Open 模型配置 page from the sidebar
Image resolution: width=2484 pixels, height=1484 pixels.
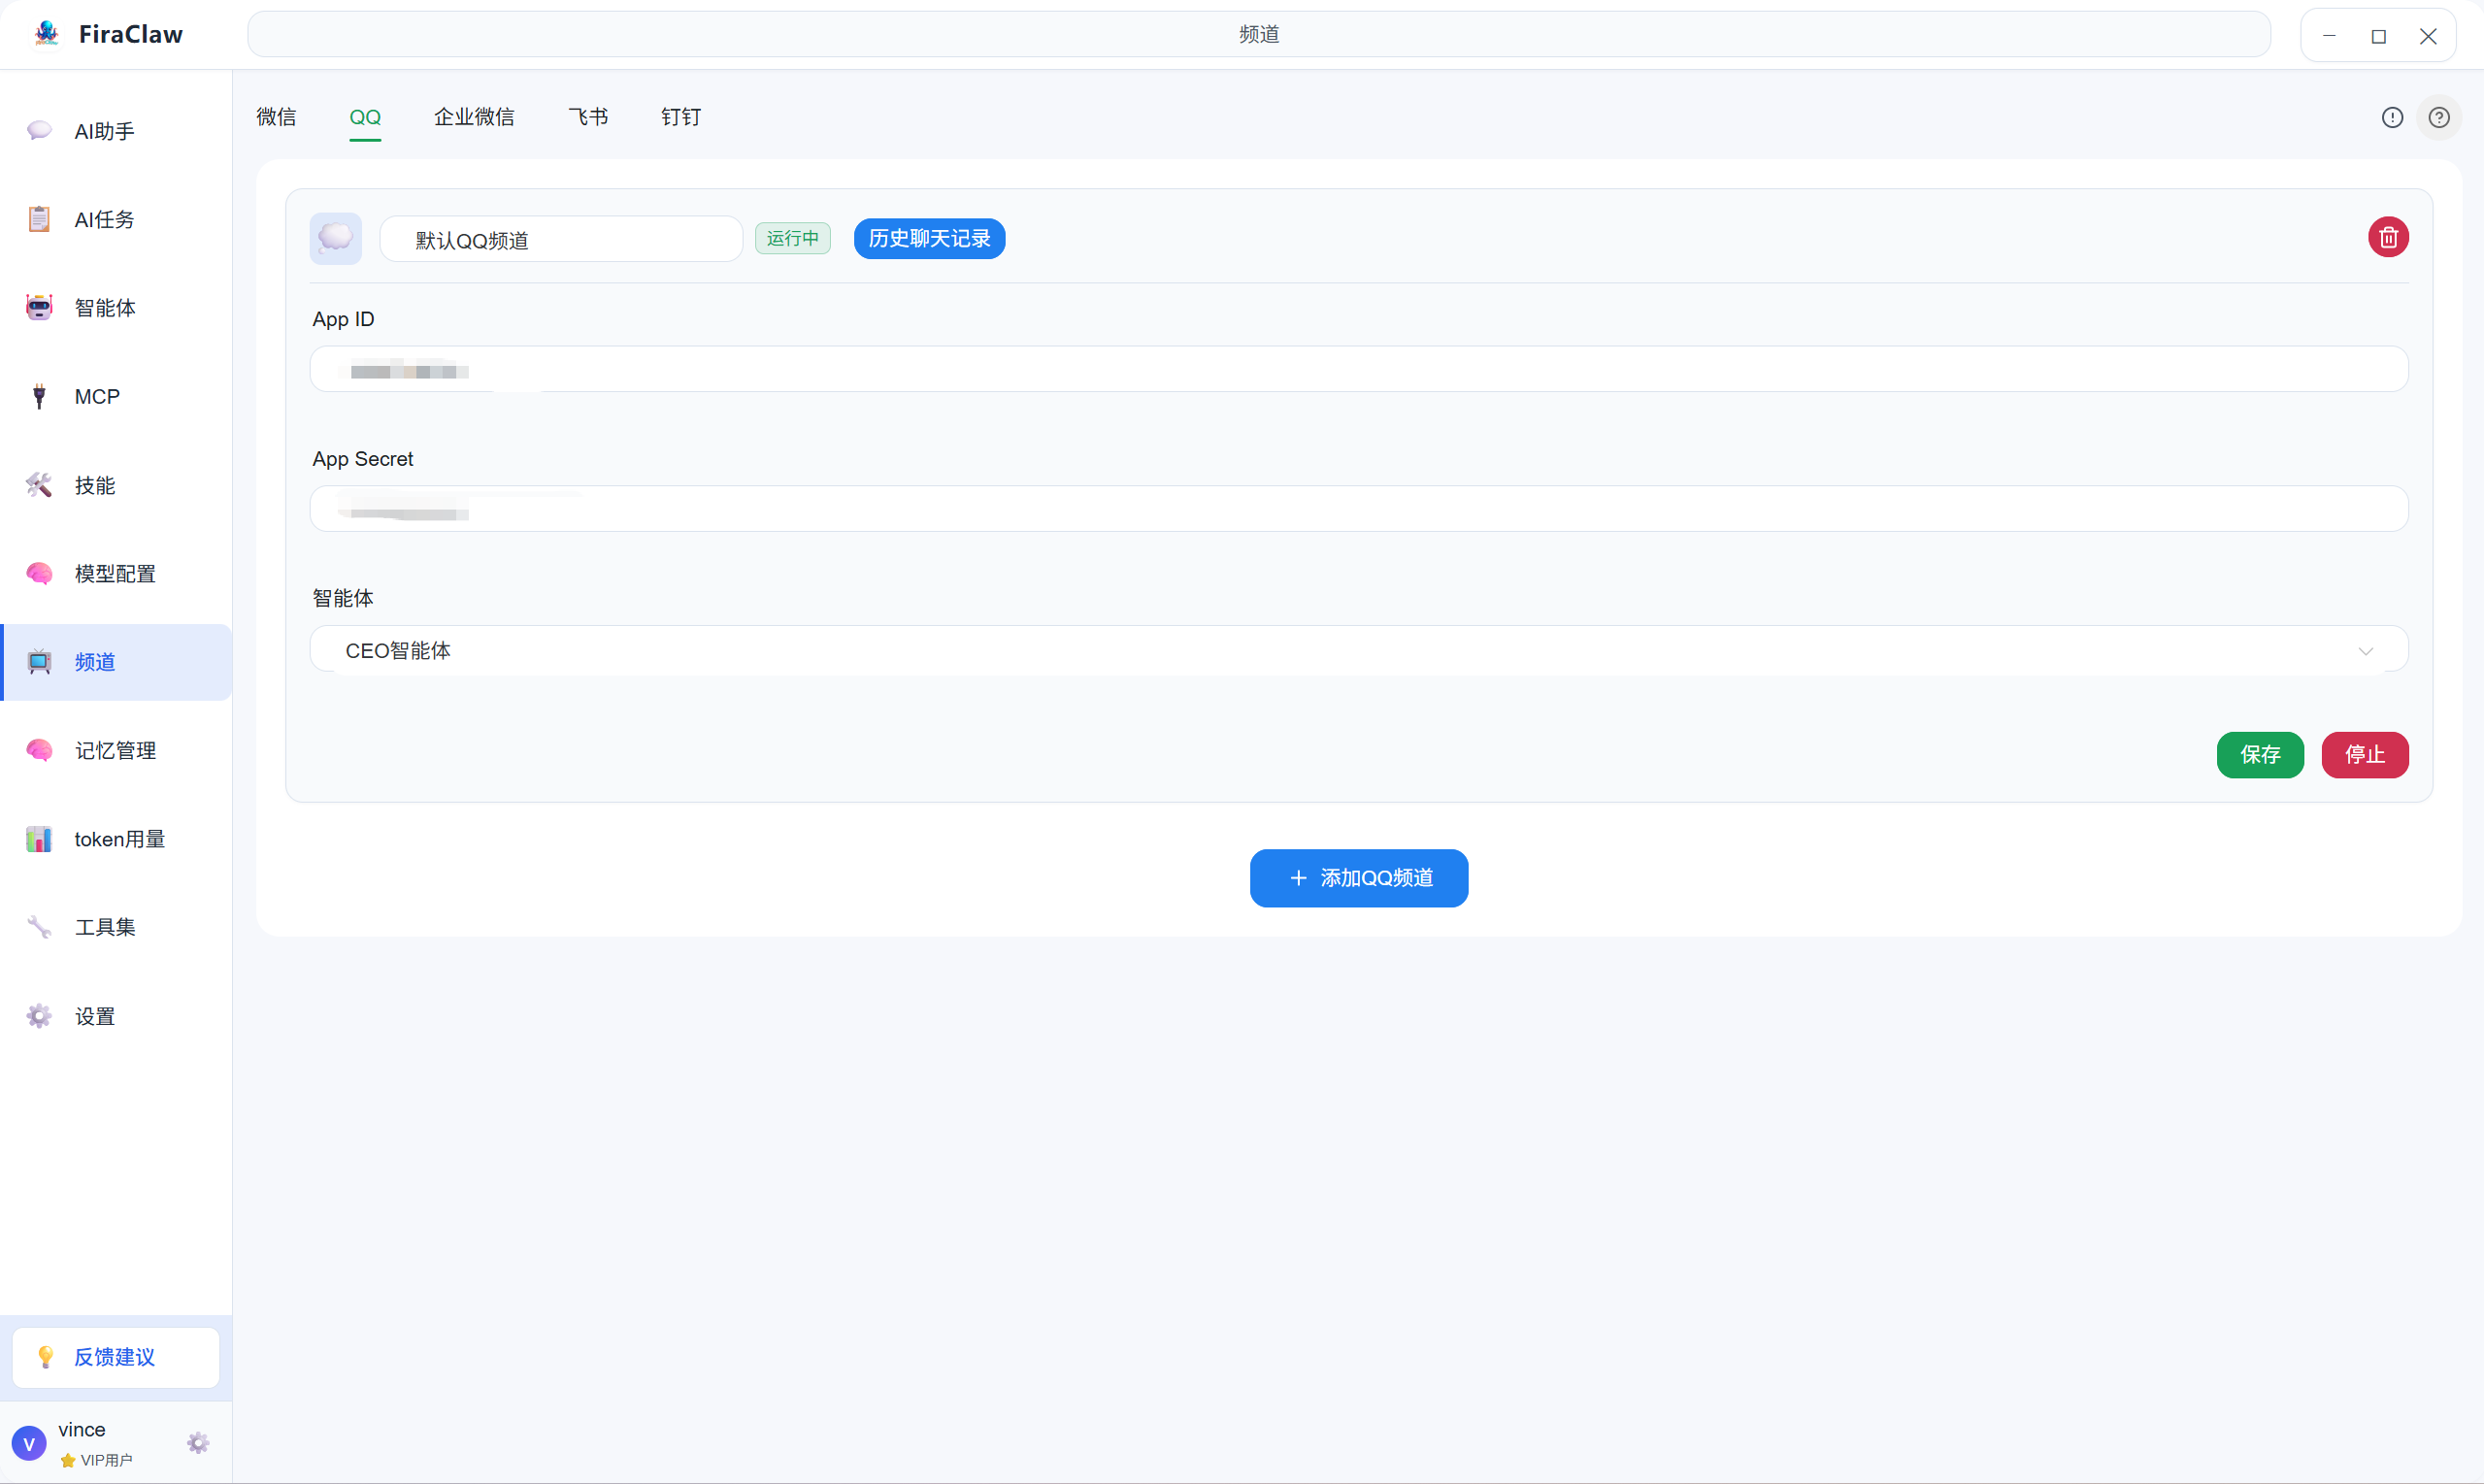click(x=116, y=573)
